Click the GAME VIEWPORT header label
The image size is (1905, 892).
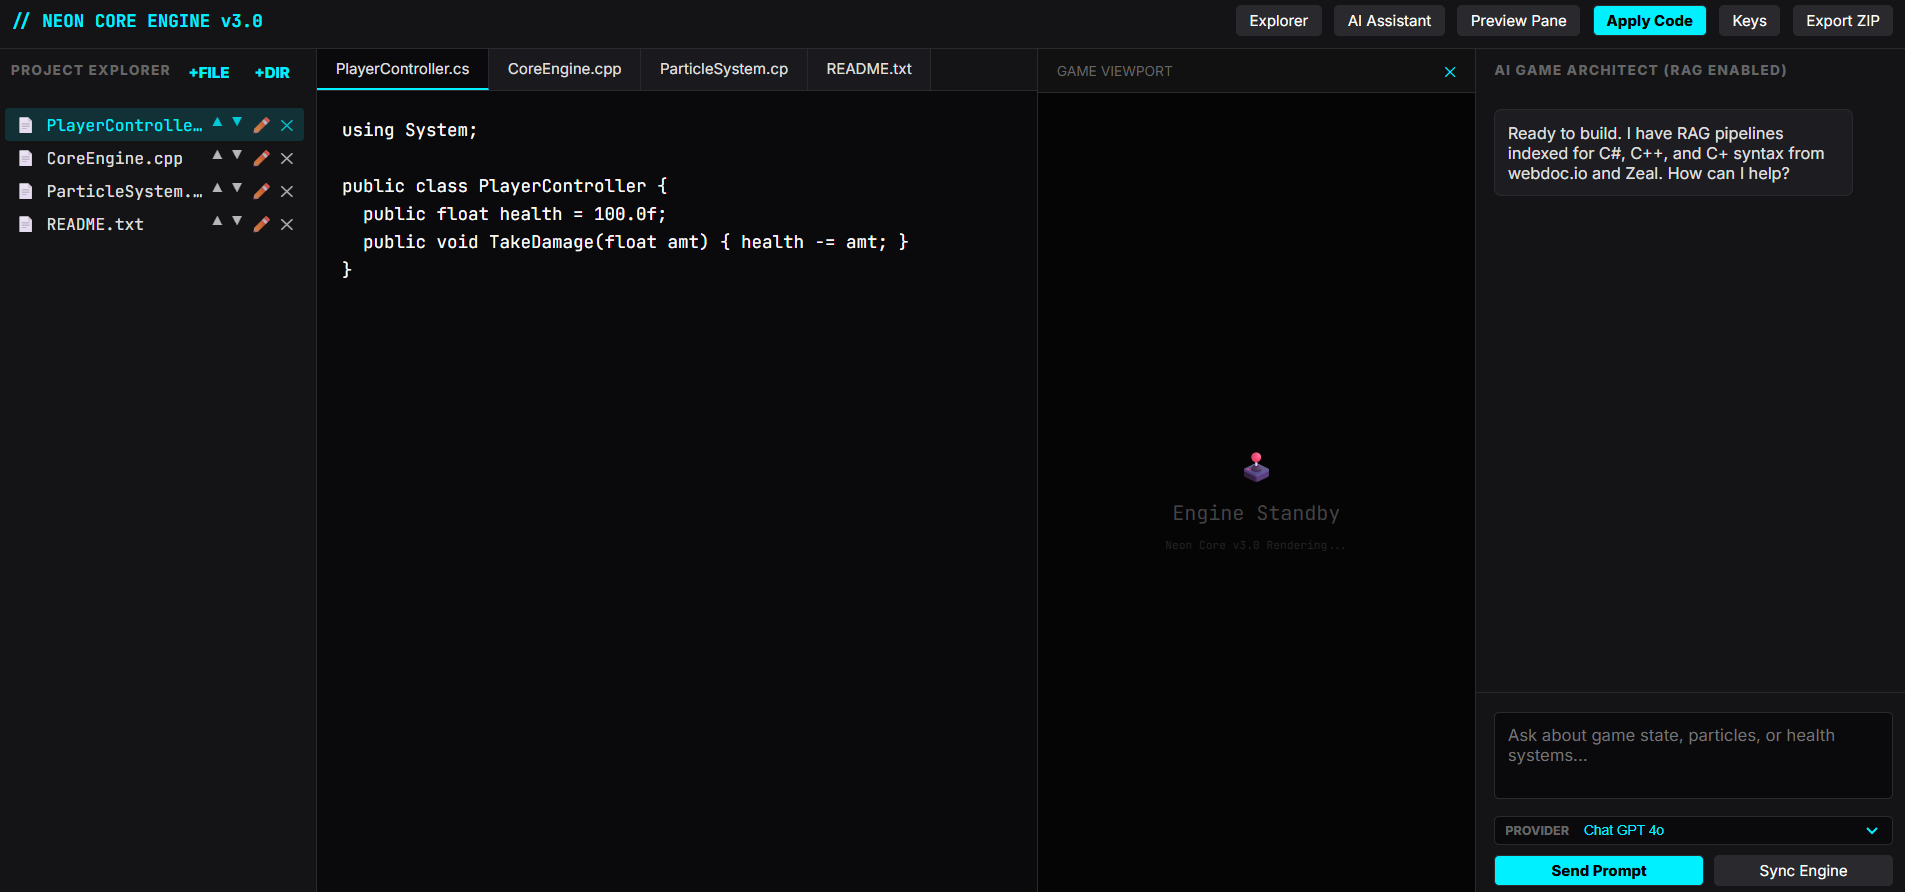(x=1114, y=71)
